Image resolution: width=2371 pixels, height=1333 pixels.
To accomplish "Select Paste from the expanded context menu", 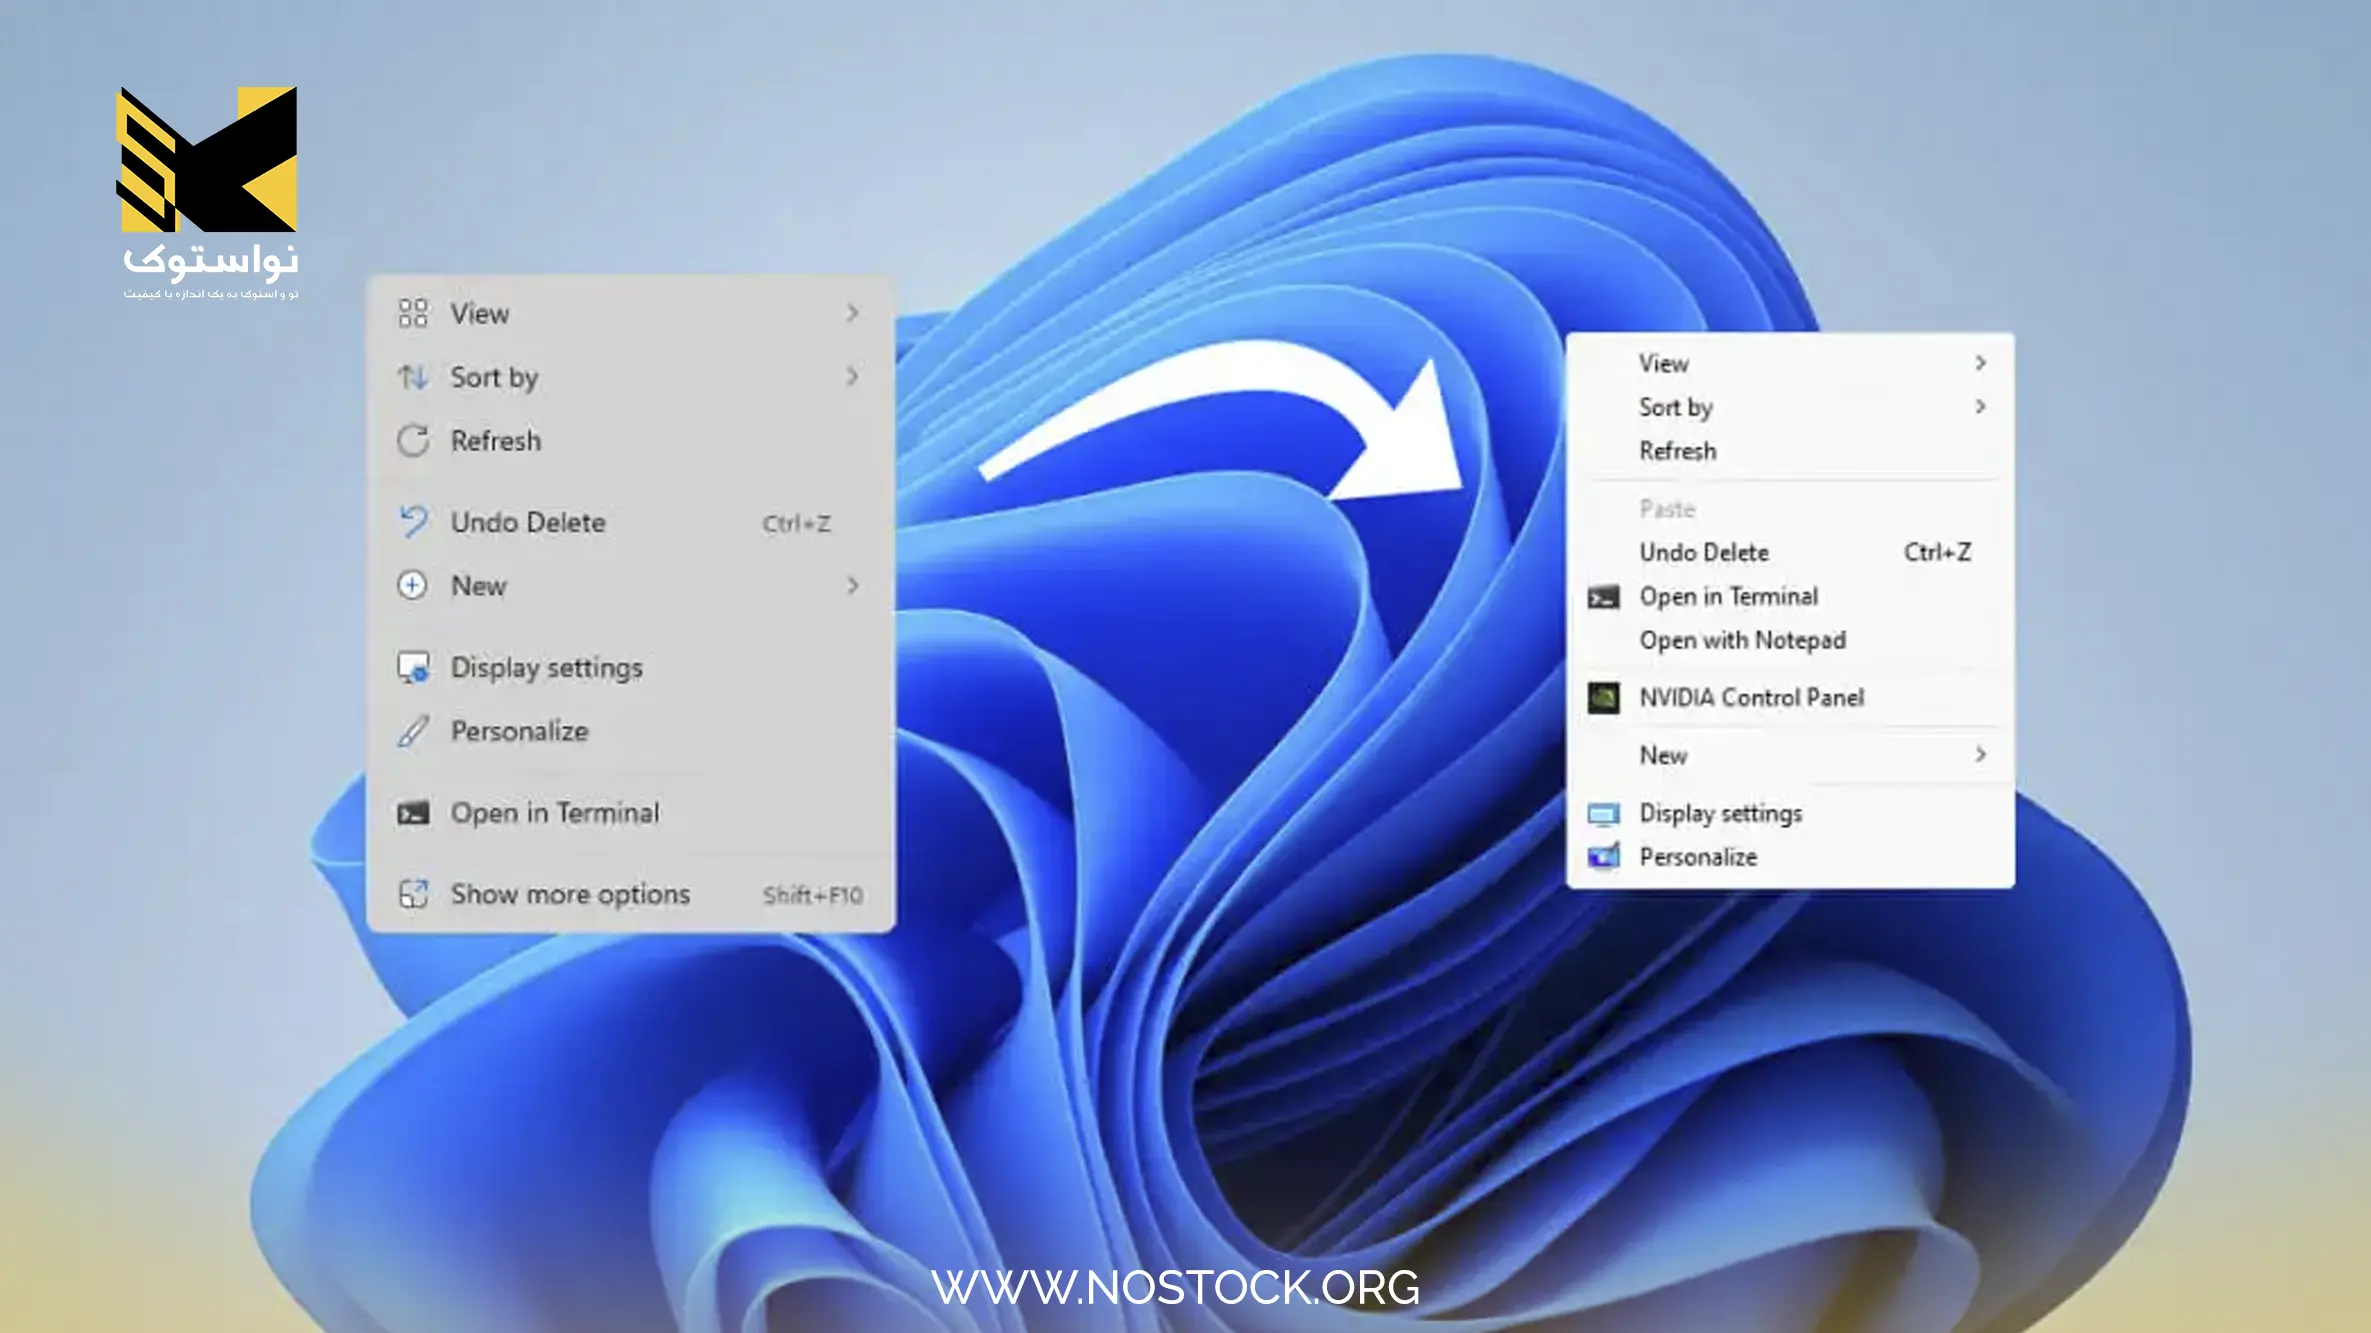I will click(x=1666, y=508).
